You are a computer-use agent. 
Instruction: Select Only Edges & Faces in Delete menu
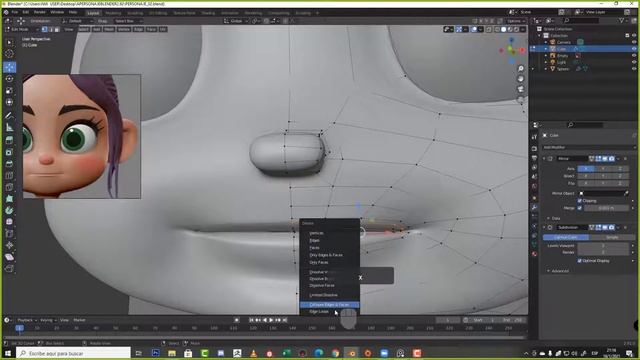coord(326,255)
